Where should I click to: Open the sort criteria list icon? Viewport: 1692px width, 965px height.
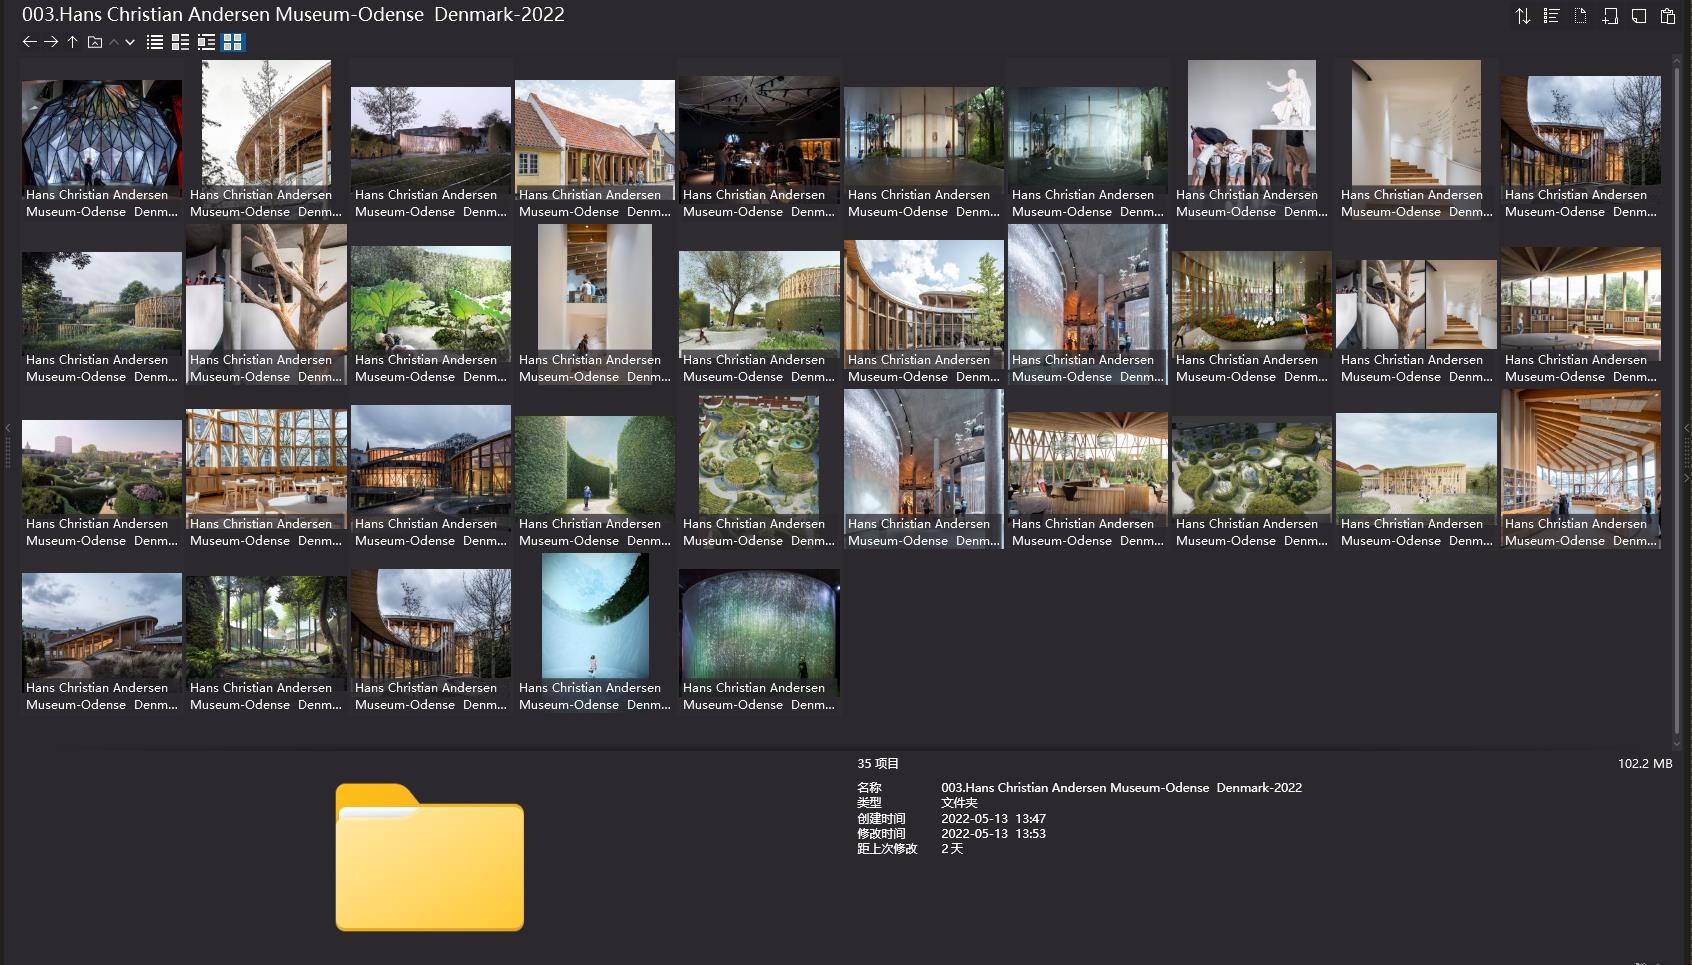[x=1552, y=15]
